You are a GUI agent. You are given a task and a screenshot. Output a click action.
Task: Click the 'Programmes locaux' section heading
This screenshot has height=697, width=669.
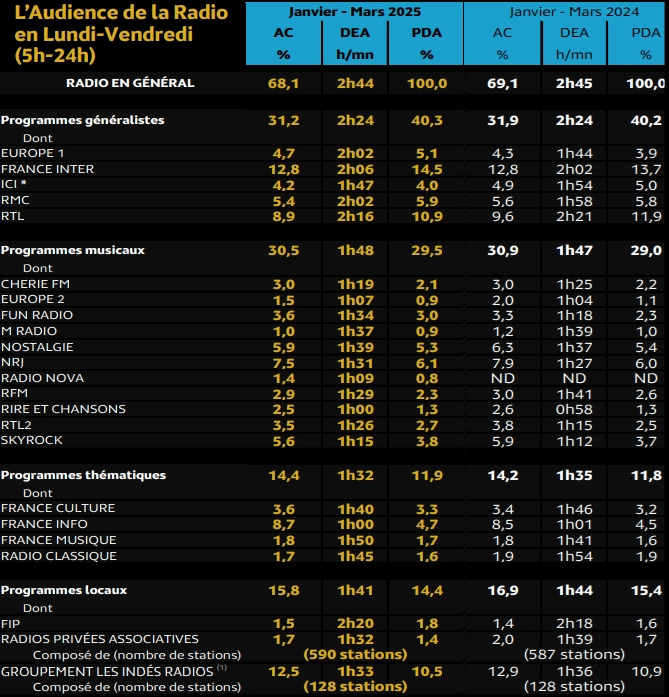tap(64, 590)
